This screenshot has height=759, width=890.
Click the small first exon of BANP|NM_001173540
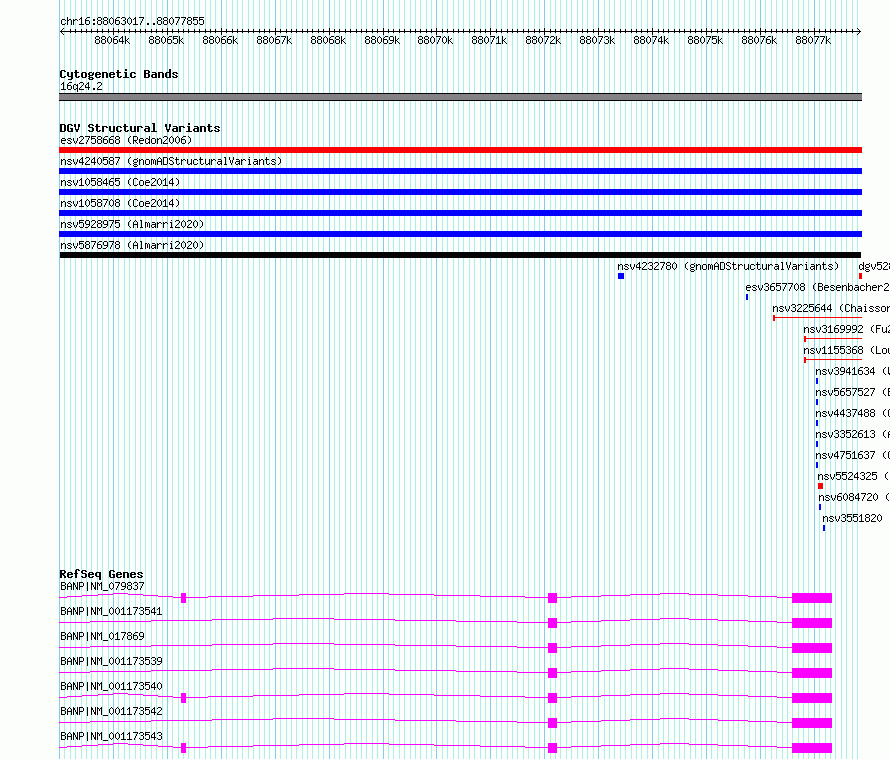coord(183,698)
